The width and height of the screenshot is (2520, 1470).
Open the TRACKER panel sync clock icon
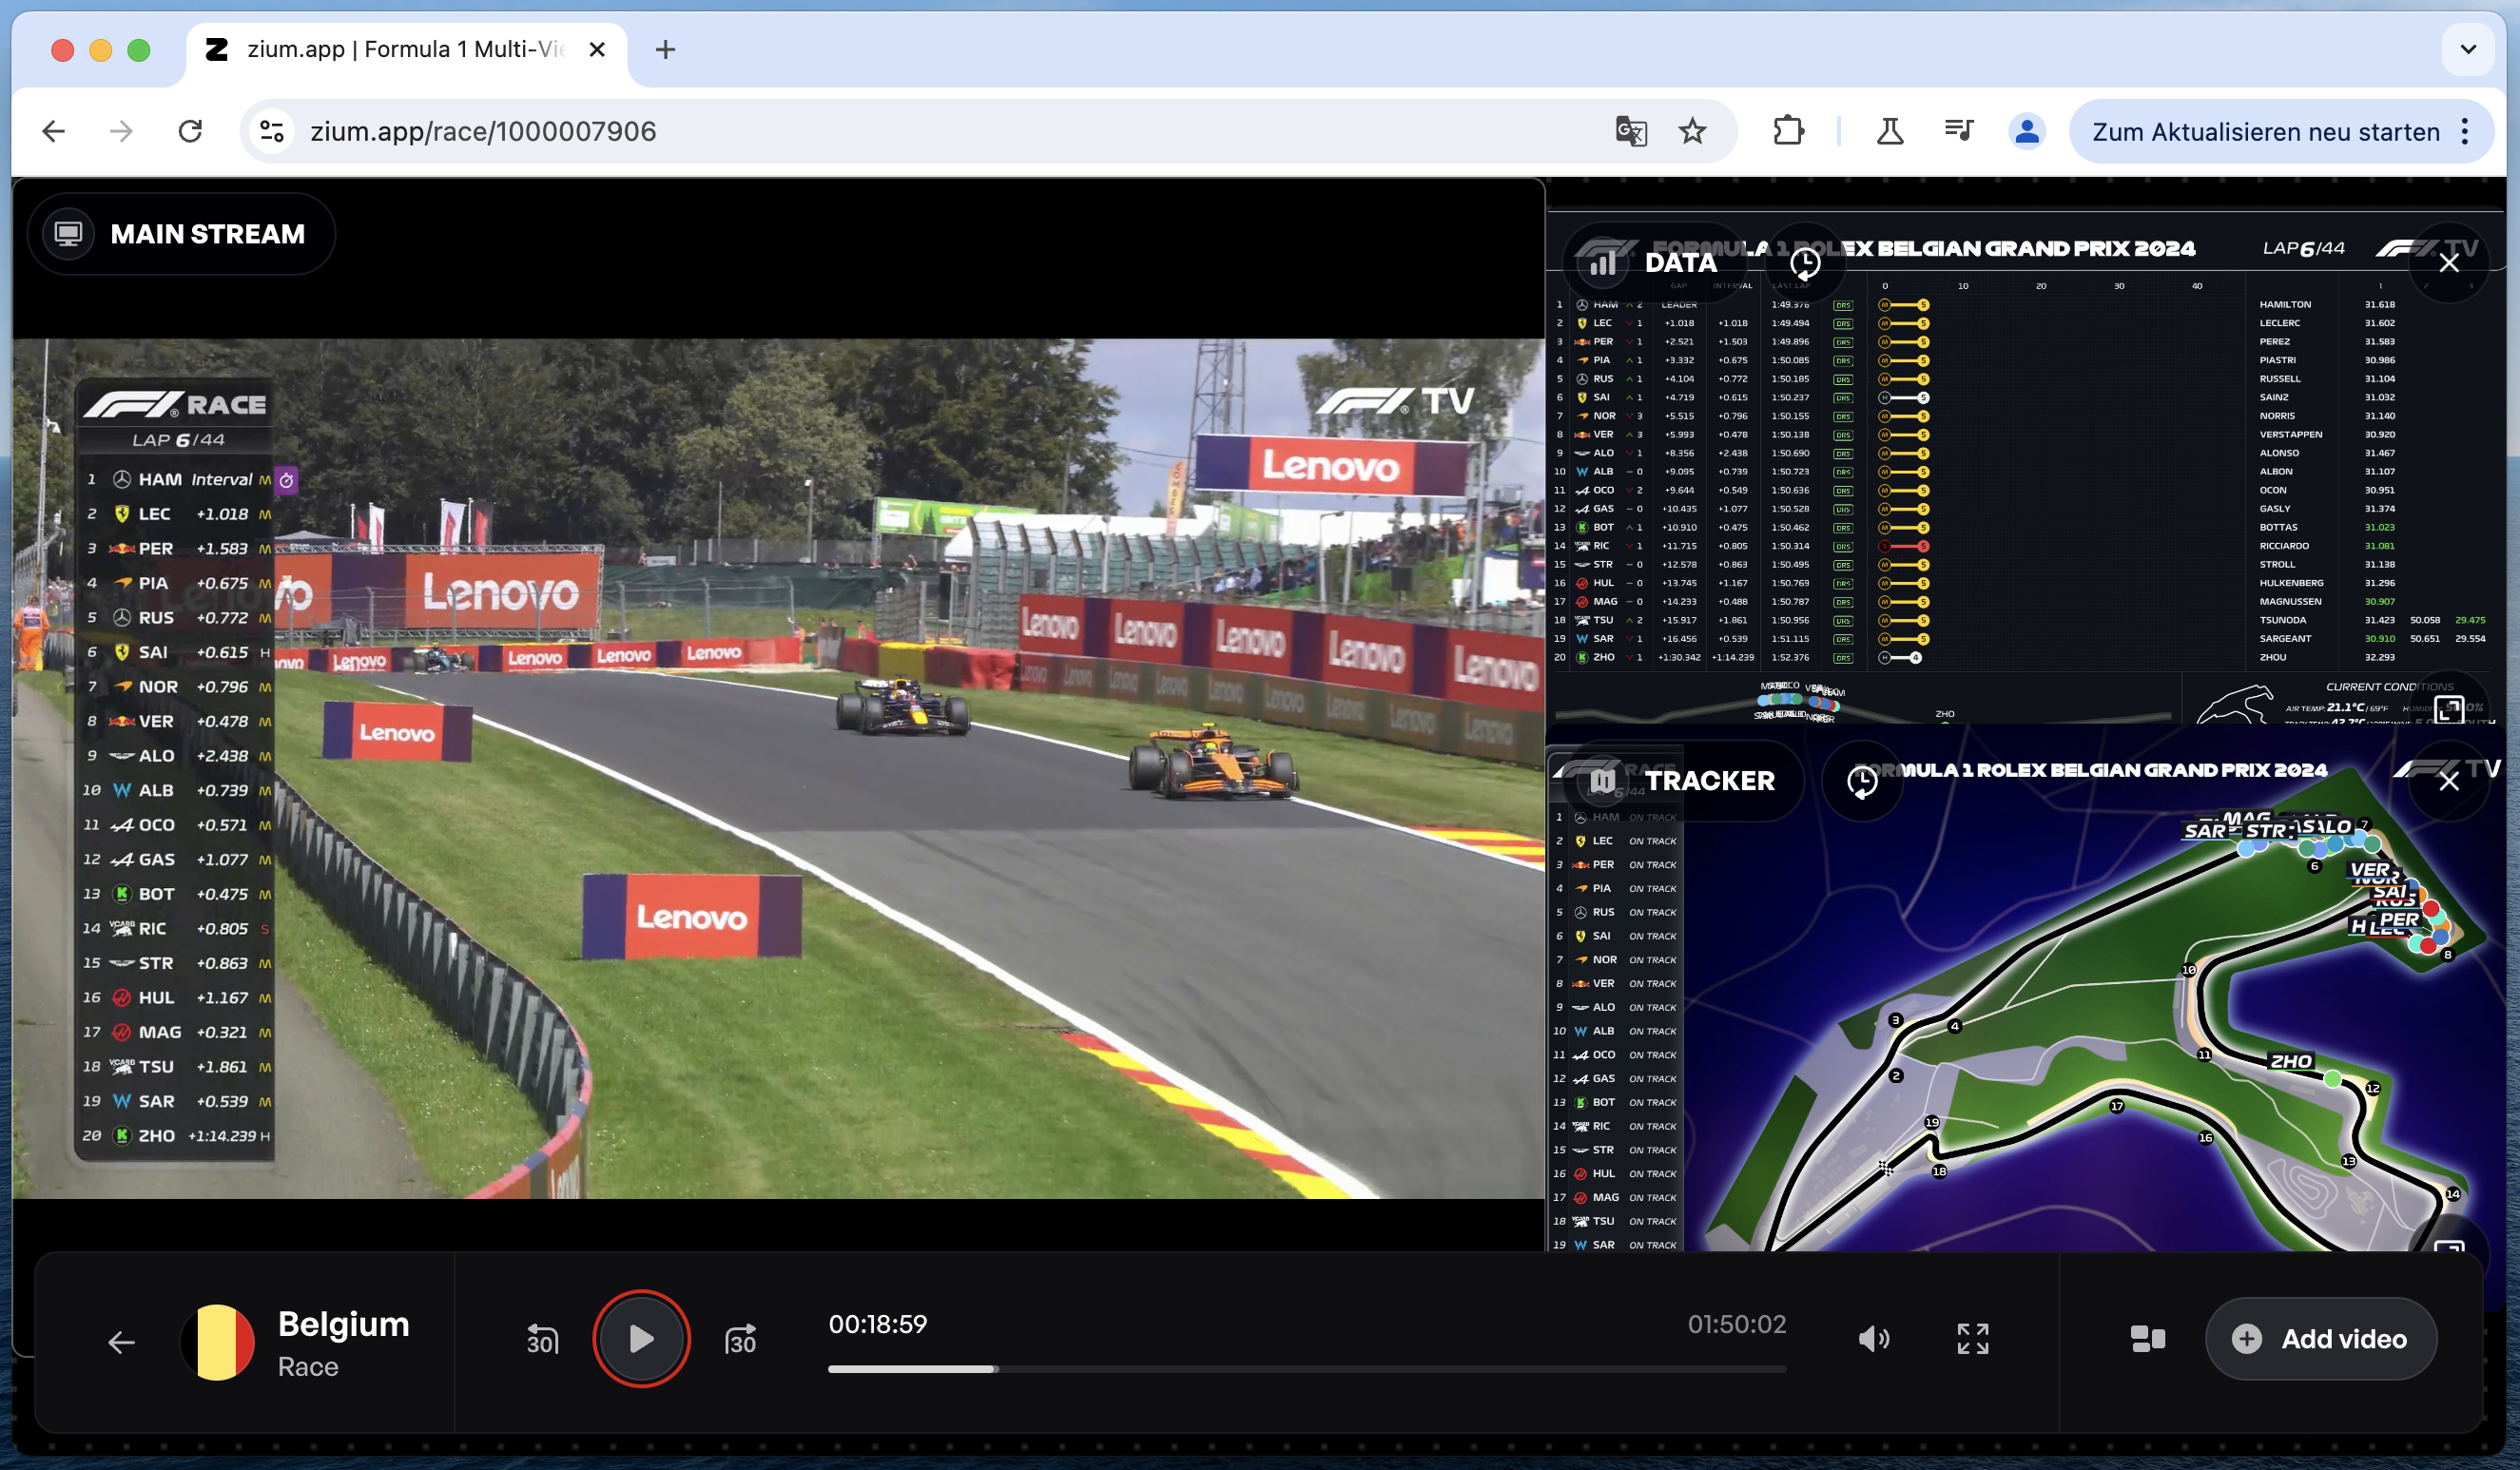[x=1862, y=781]
